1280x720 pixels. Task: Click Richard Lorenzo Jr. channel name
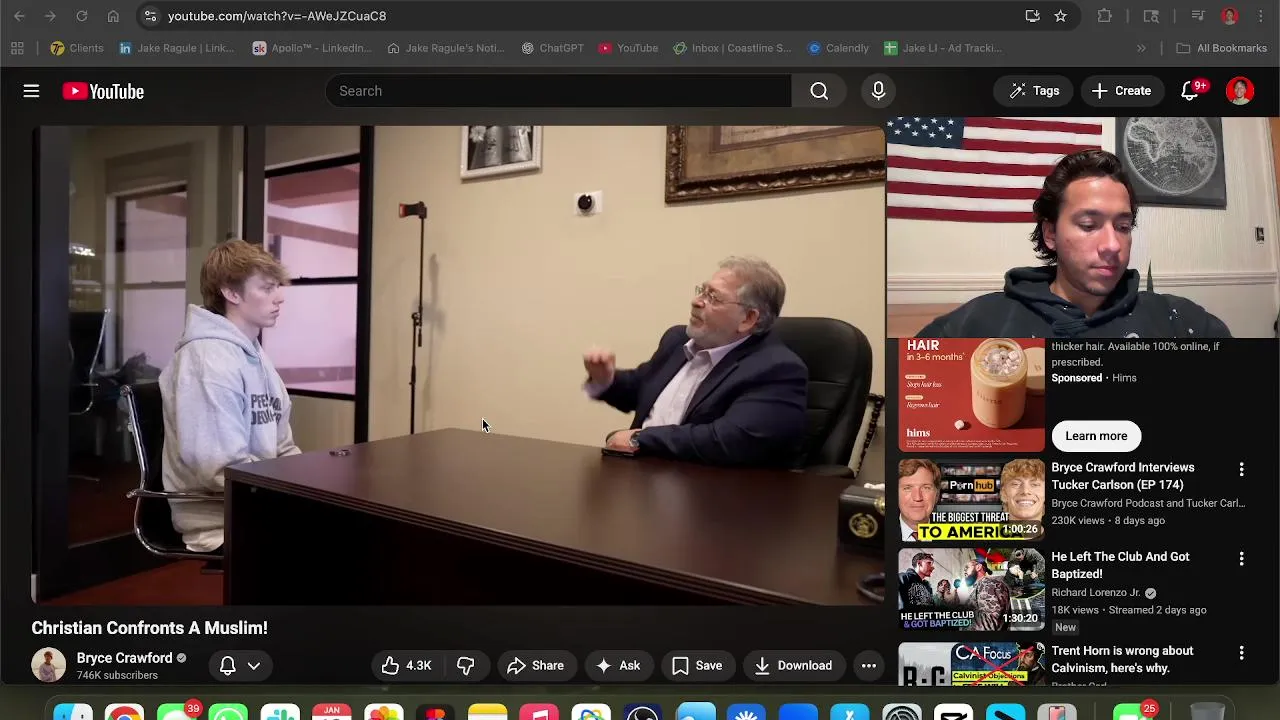(1095, 593)
